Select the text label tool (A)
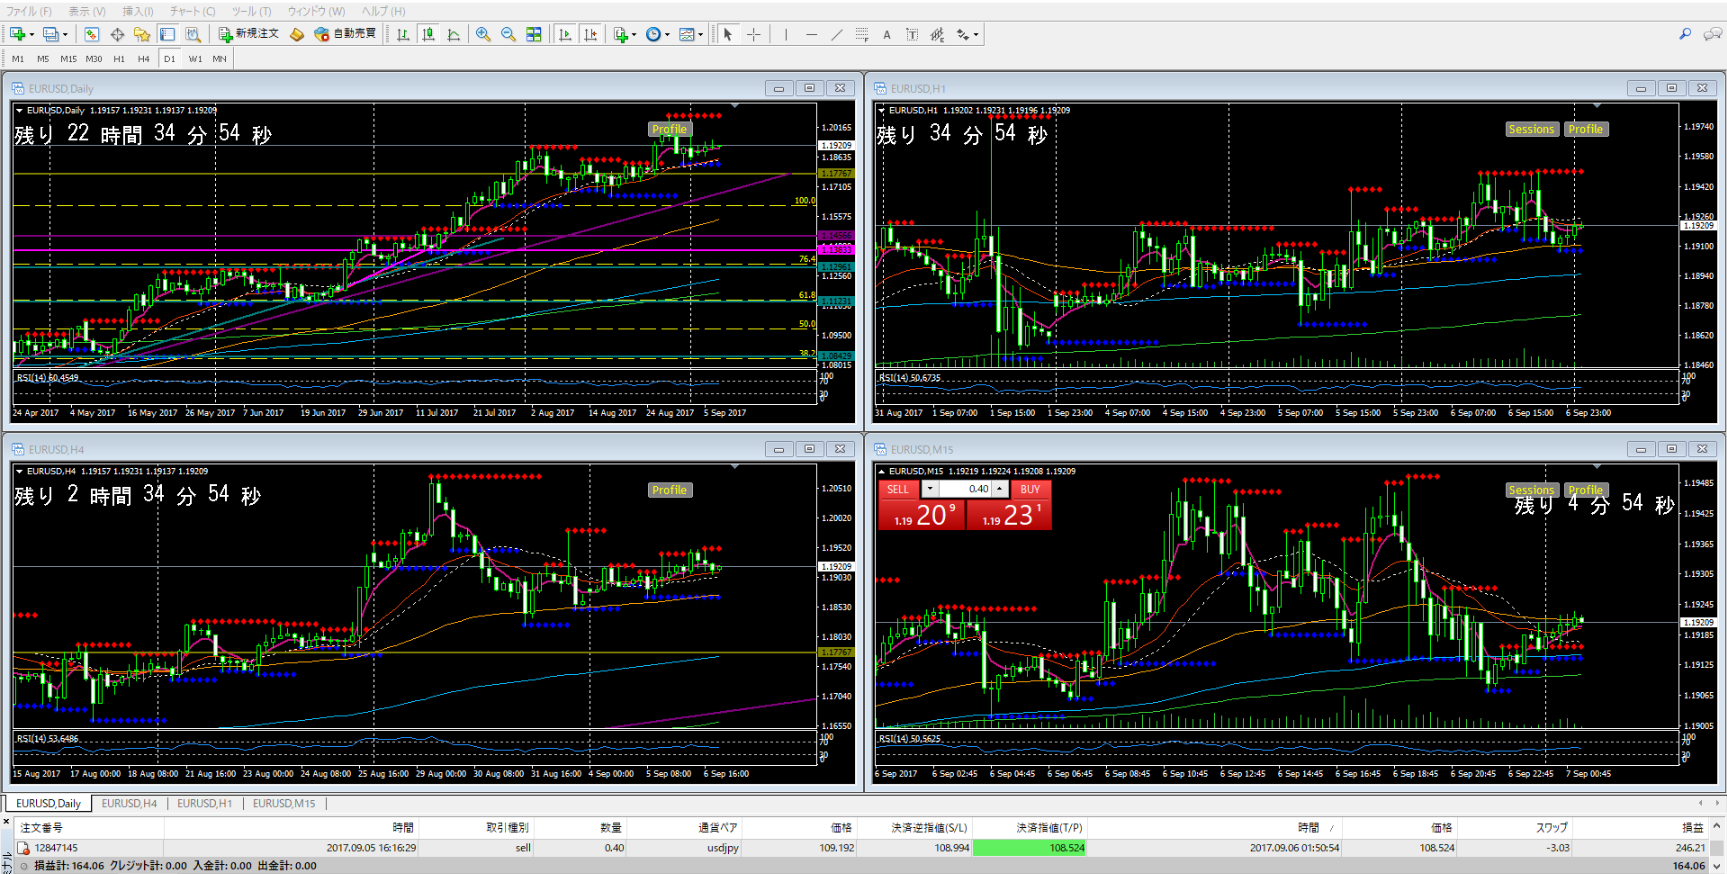Viewport: 1727px width, 874px height. [x=886, y=34]
